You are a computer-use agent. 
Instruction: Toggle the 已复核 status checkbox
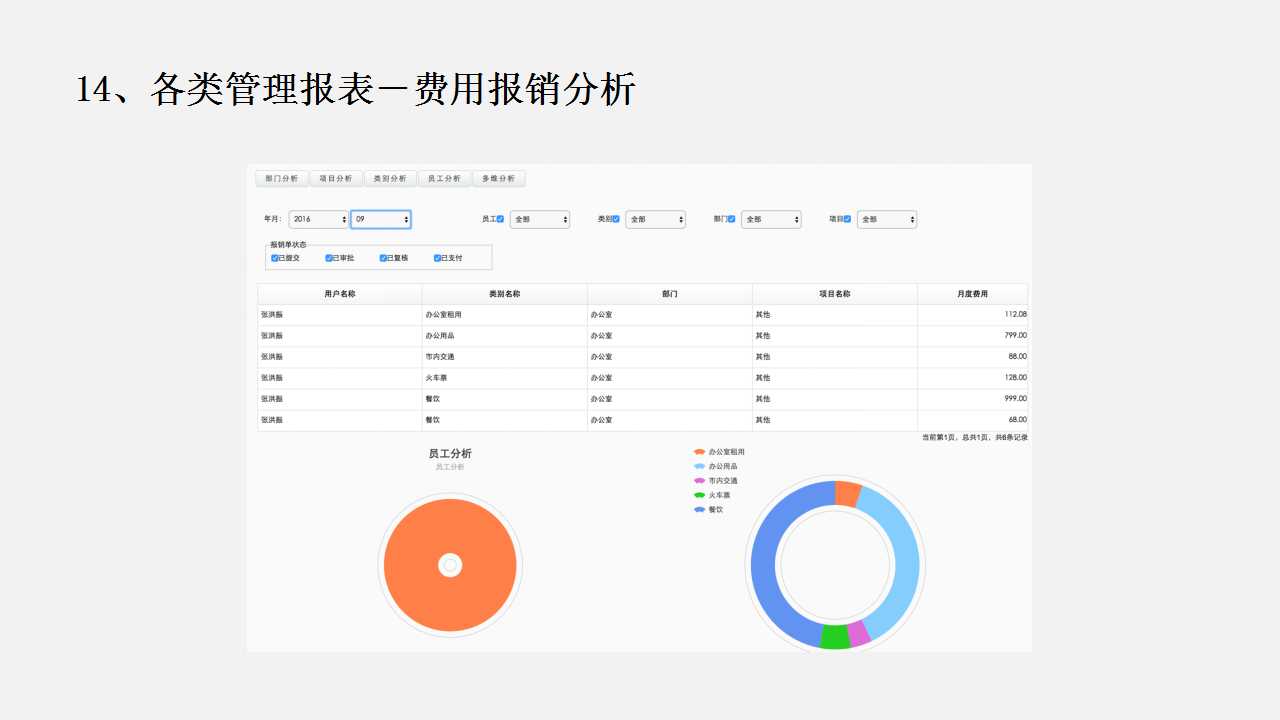tap(383, 258)
